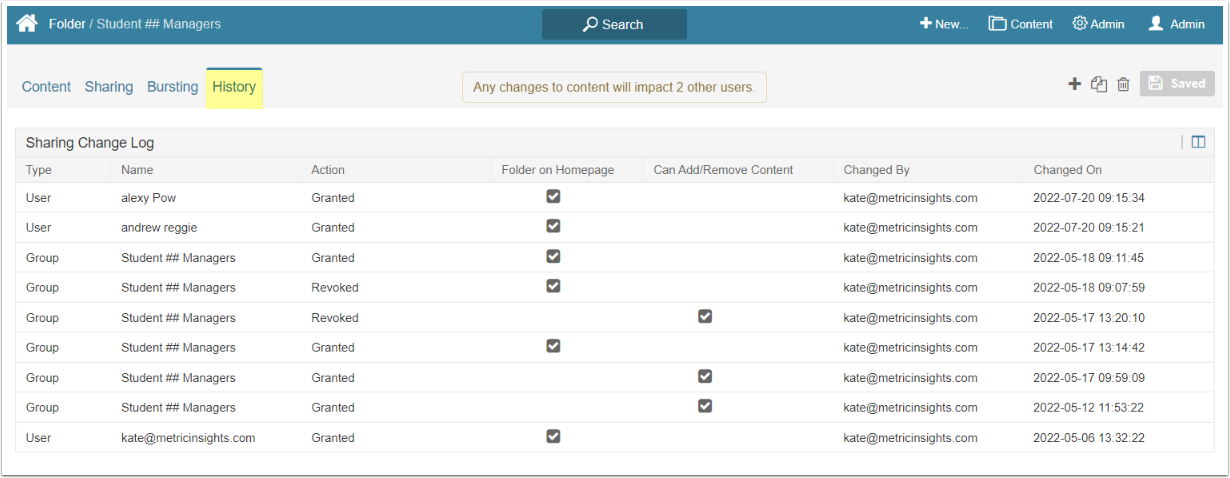1230x478 pixels.
Task: Open the column chooser icon
Action: click(x=1198, y=142)
